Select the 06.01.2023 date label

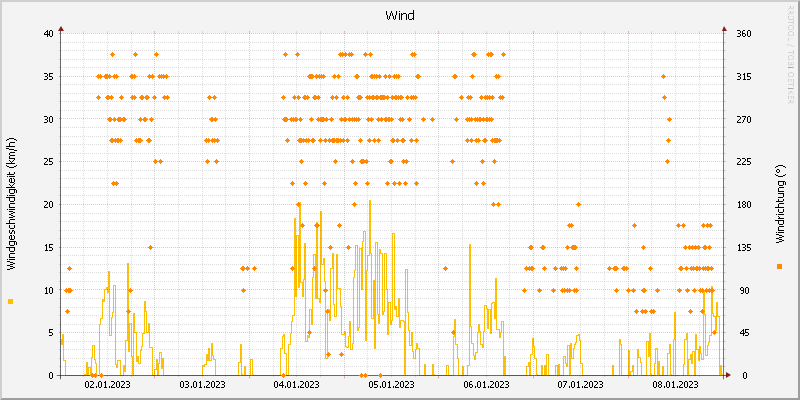pos(487,384)
